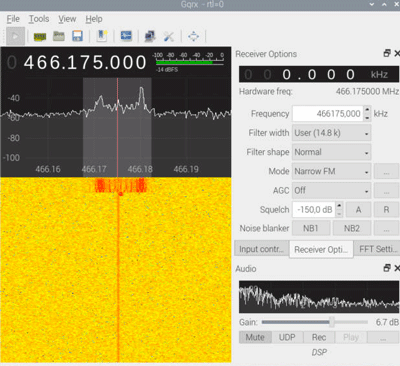Click the bookmark icon in toolbar
This screenshot has height=366, width=400.
coord(102,36)
